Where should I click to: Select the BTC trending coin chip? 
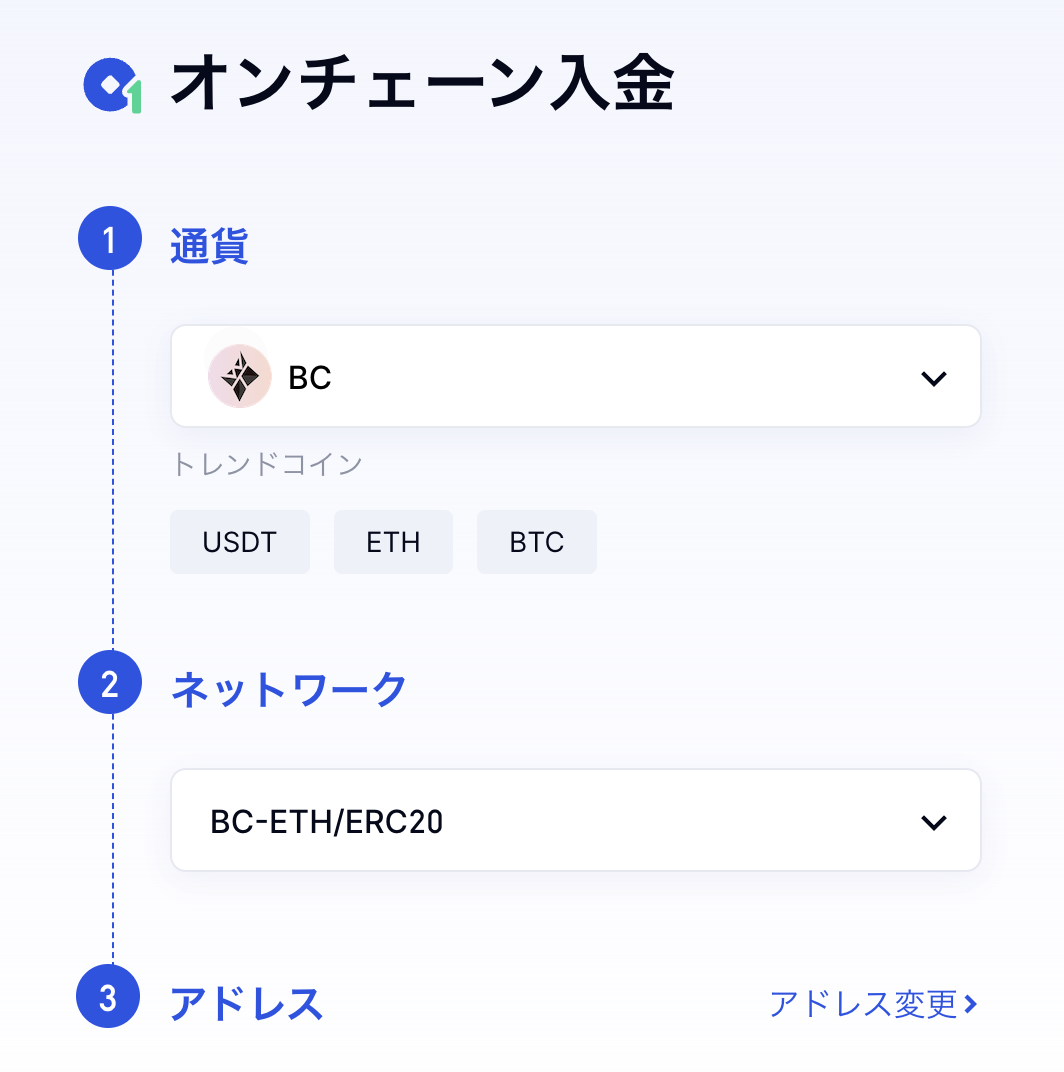point(536,541)
